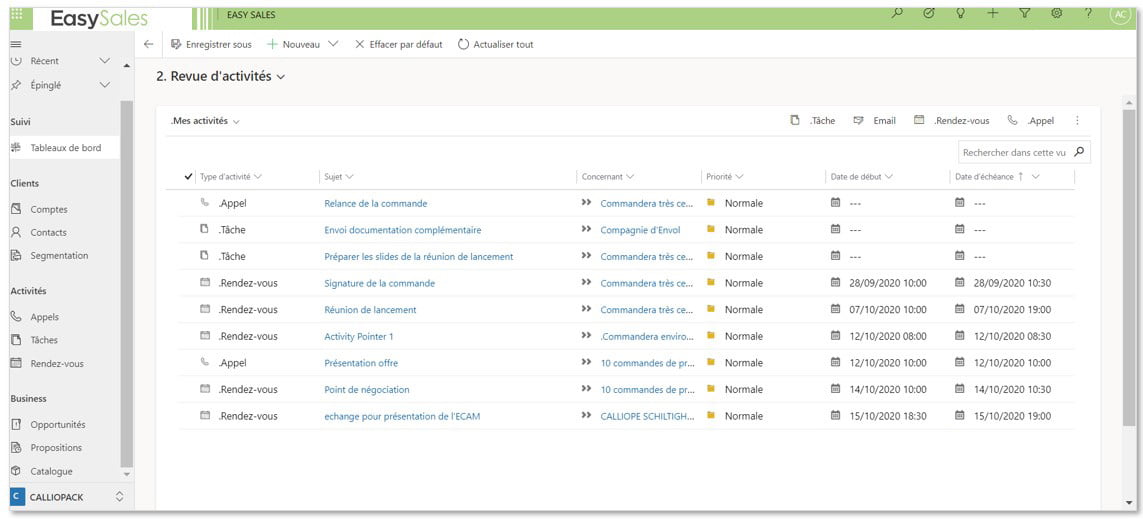Click in the Rechercher dans cette vue field
The width and height of the screenshot is (1143, 522).
click(x=1013, y=152)
